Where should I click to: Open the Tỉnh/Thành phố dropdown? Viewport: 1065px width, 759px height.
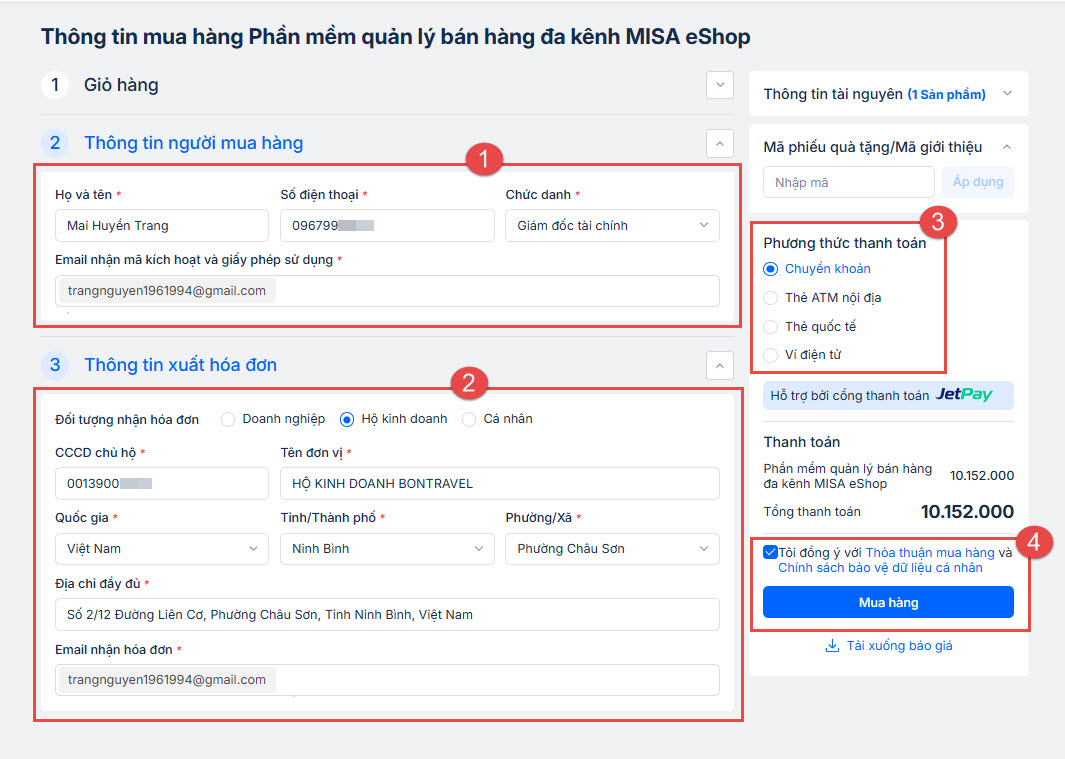387,549
